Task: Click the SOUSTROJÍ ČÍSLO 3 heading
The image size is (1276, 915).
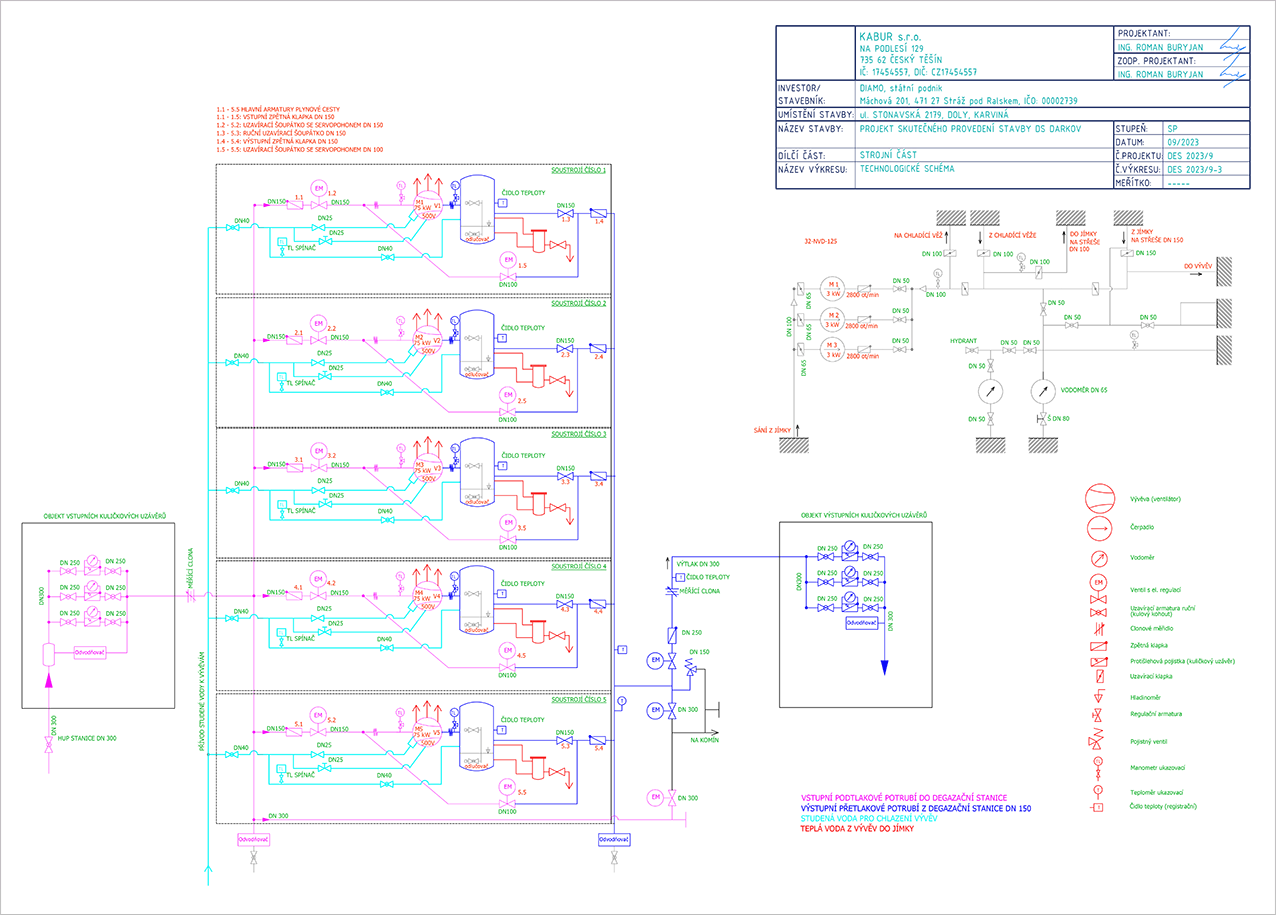Action: 579,434
